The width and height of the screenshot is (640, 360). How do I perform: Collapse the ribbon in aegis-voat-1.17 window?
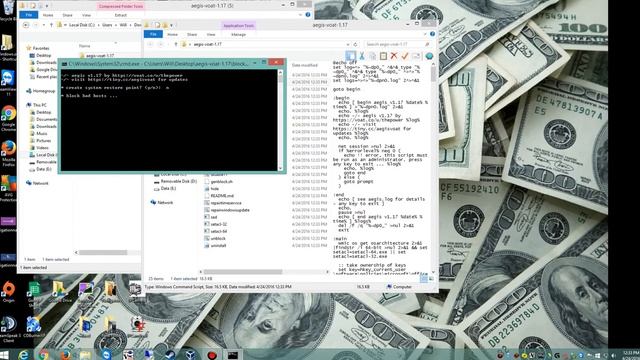point(425,34)
